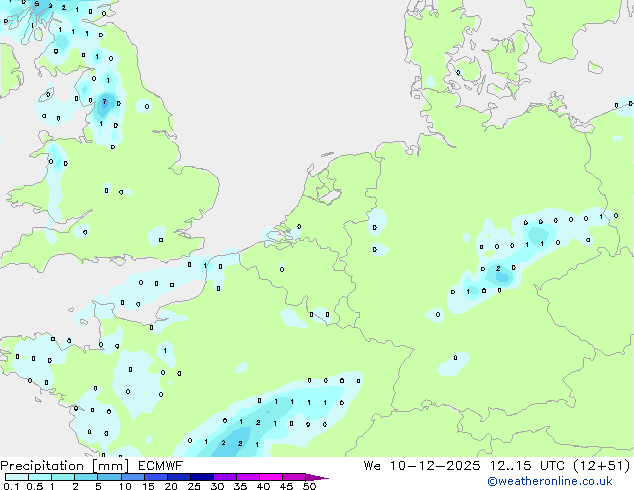Click the over-50 arrow tip of legend
Viewport: 634px width, 490px height.
[317, 477]
